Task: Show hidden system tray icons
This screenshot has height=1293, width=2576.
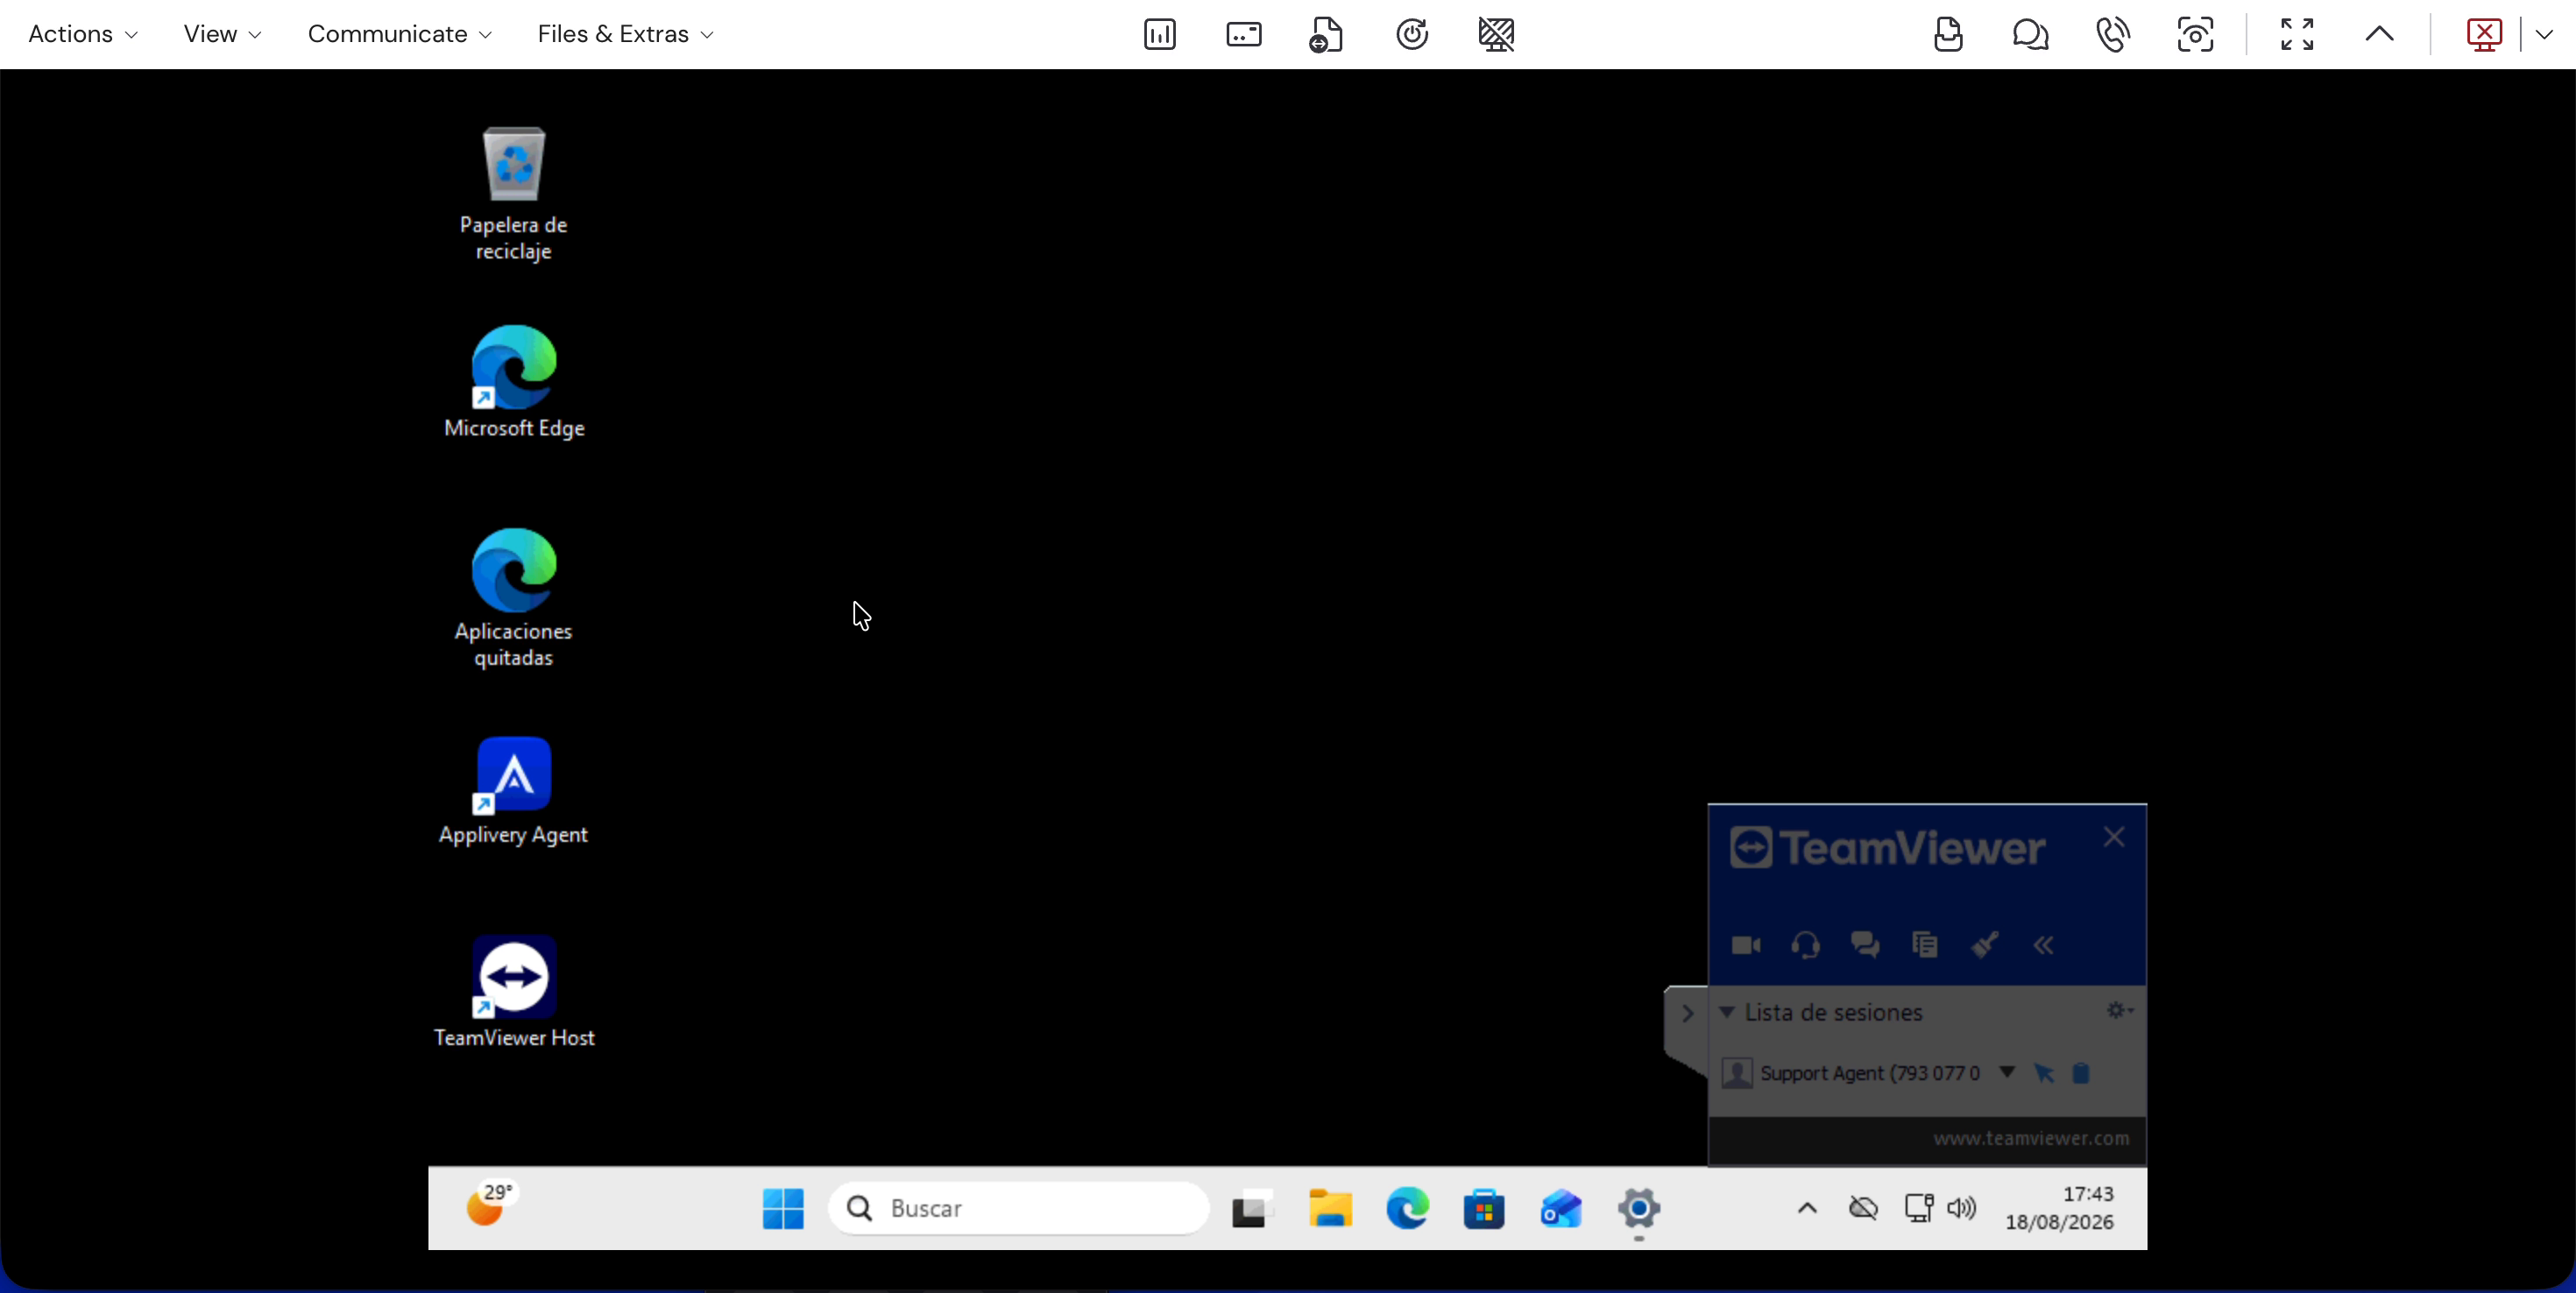Action: tap(1806, 1208)
